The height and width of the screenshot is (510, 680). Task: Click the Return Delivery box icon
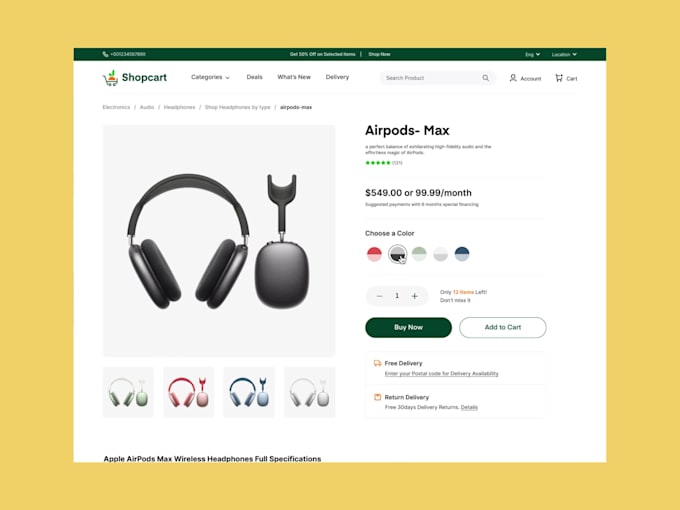click(x=377, y=397)
